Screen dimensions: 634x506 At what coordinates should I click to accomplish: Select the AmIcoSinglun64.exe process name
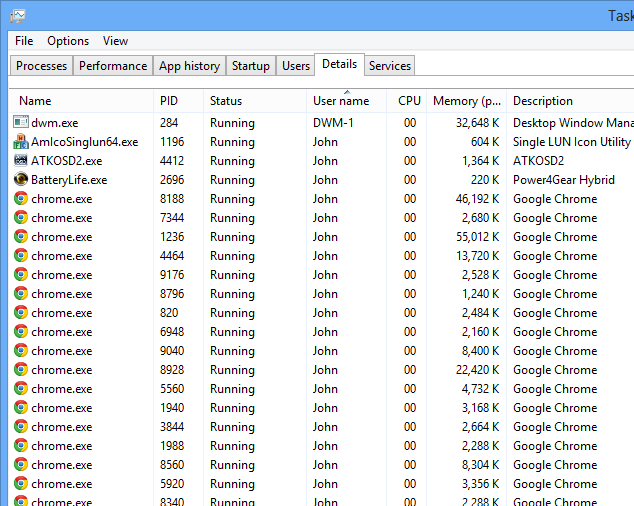pyautogui.click(x=85, y=142)
